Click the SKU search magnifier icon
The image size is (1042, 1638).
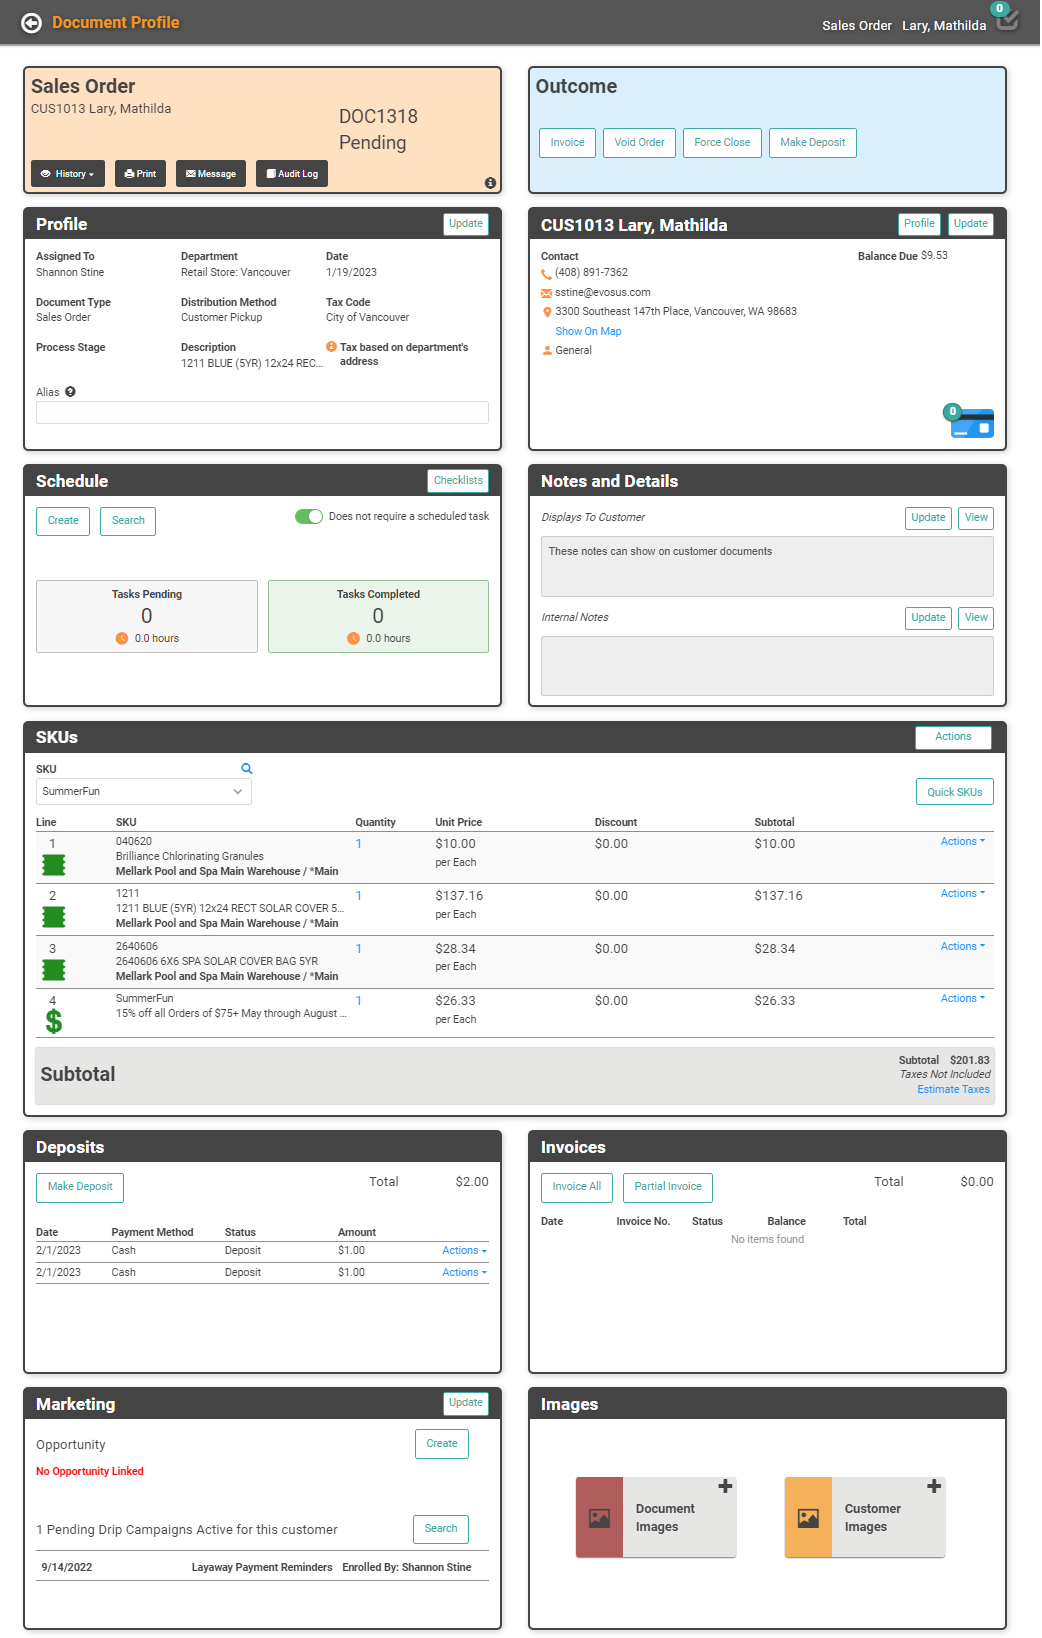(x=247, y=769)
